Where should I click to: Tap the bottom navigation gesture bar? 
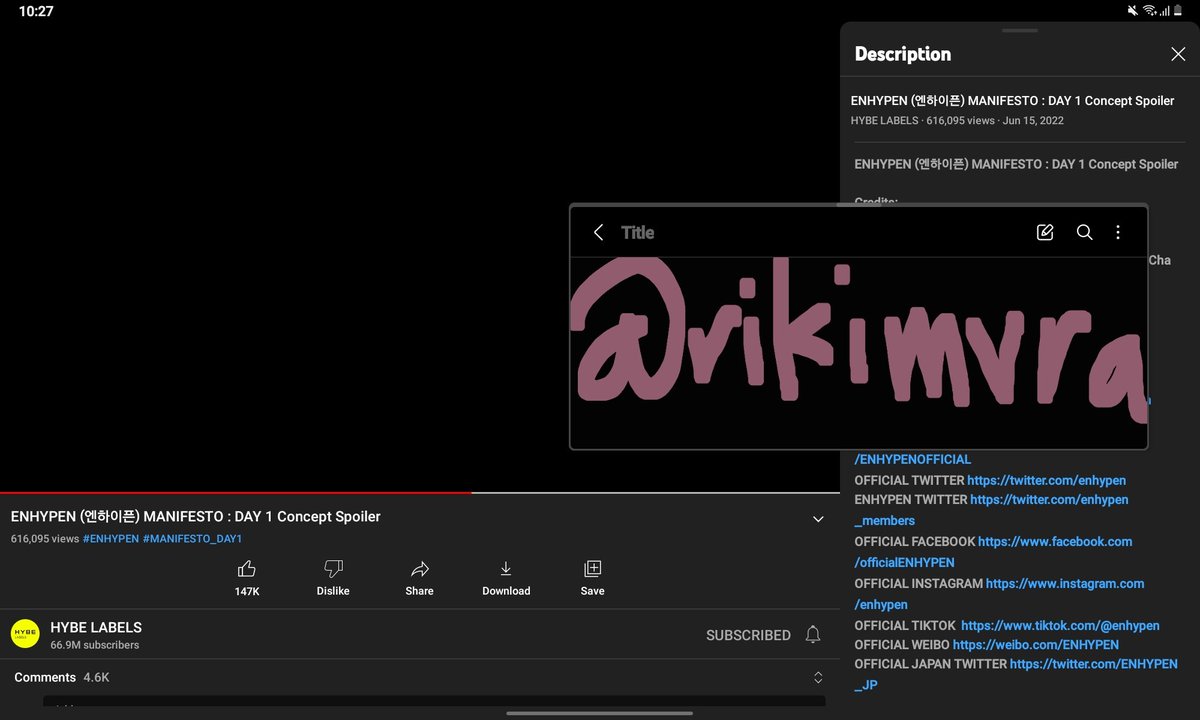(600, 713)
